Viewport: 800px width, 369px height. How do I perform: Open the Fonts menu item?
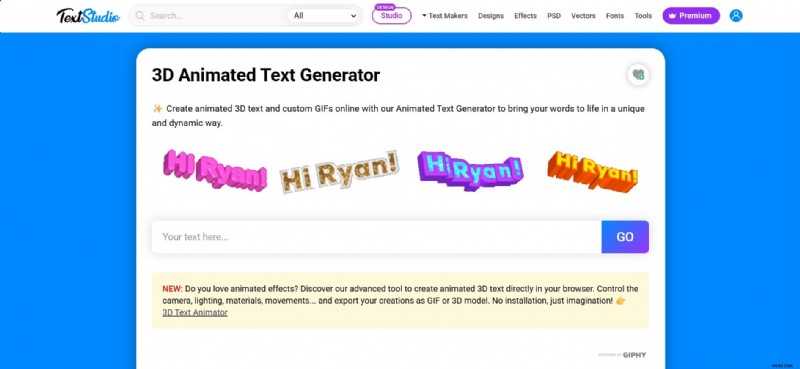[x=615, y=16]
